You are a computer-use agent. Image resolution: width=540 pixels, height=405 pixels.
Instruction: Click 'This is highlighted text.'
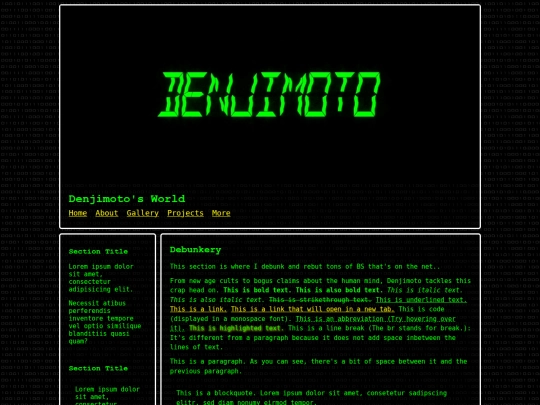click(x=236, y=328)
